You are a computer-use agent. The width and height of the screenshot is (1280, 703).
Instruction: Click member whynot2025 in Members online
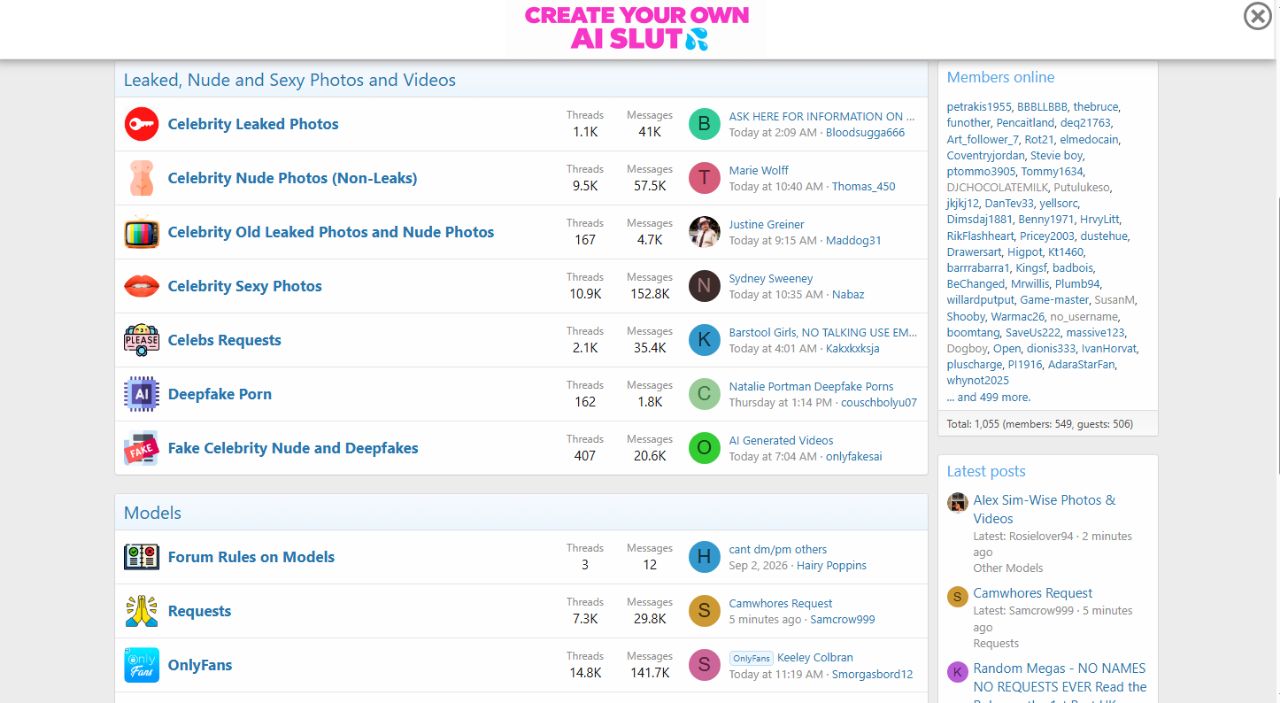[978, 380]
